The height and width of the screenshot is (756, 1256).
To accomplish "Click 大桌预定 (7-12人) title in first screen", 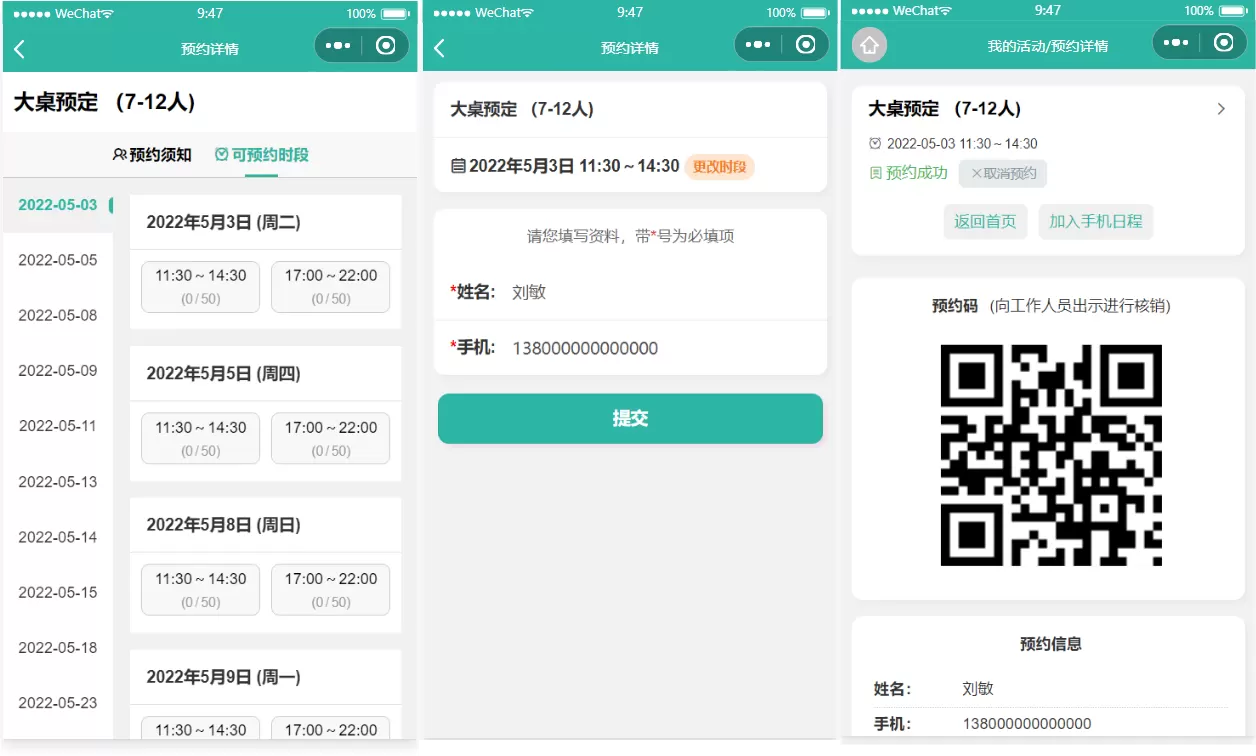I will [105, 102].
